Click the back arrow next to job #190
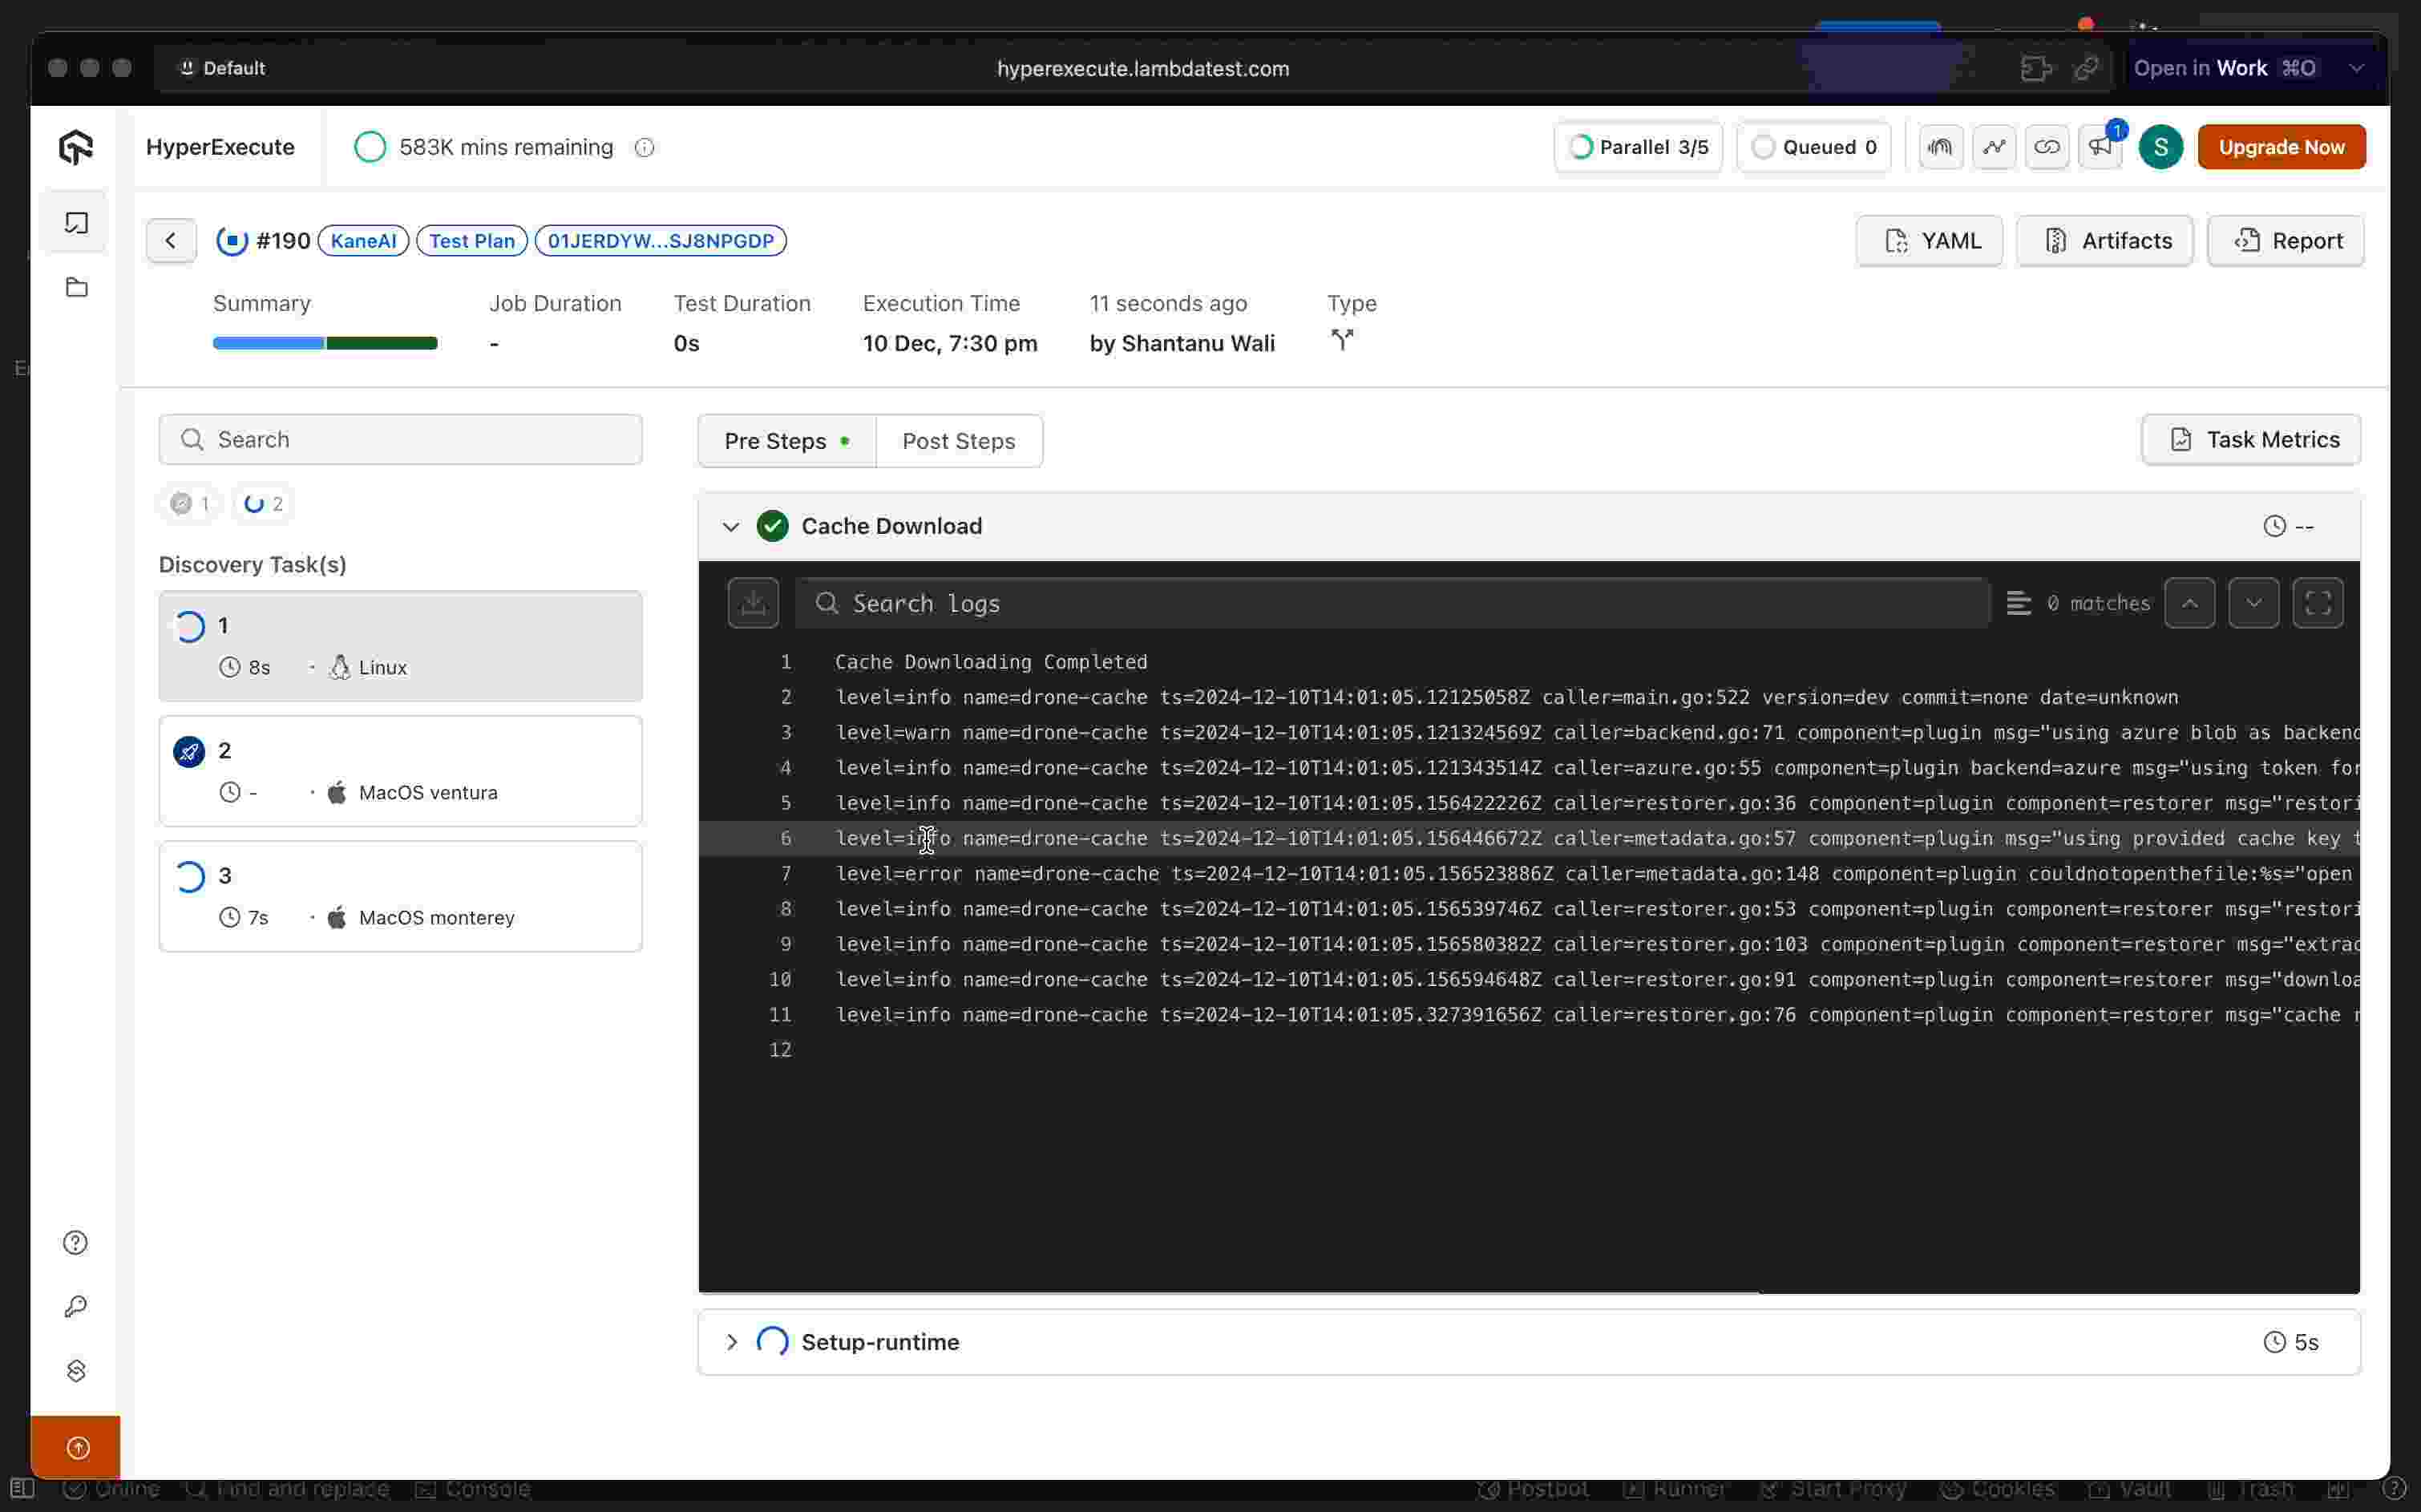Image resolution: width=2421 pixels, height=1512 pixels. 171,241
